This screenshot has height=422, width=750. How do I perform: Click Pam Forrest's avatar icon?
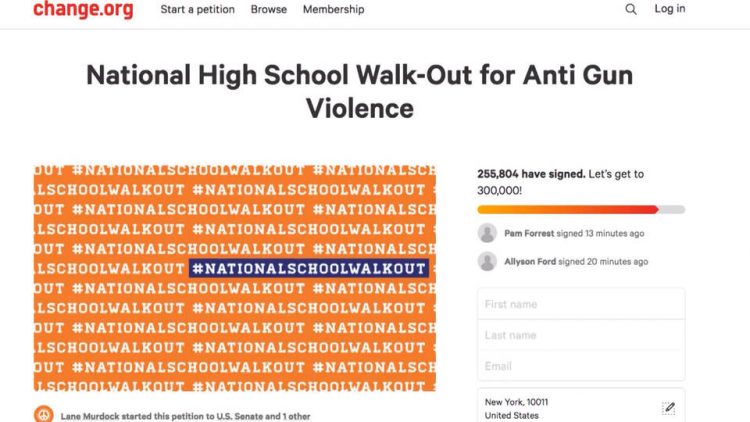coord(487,233)
